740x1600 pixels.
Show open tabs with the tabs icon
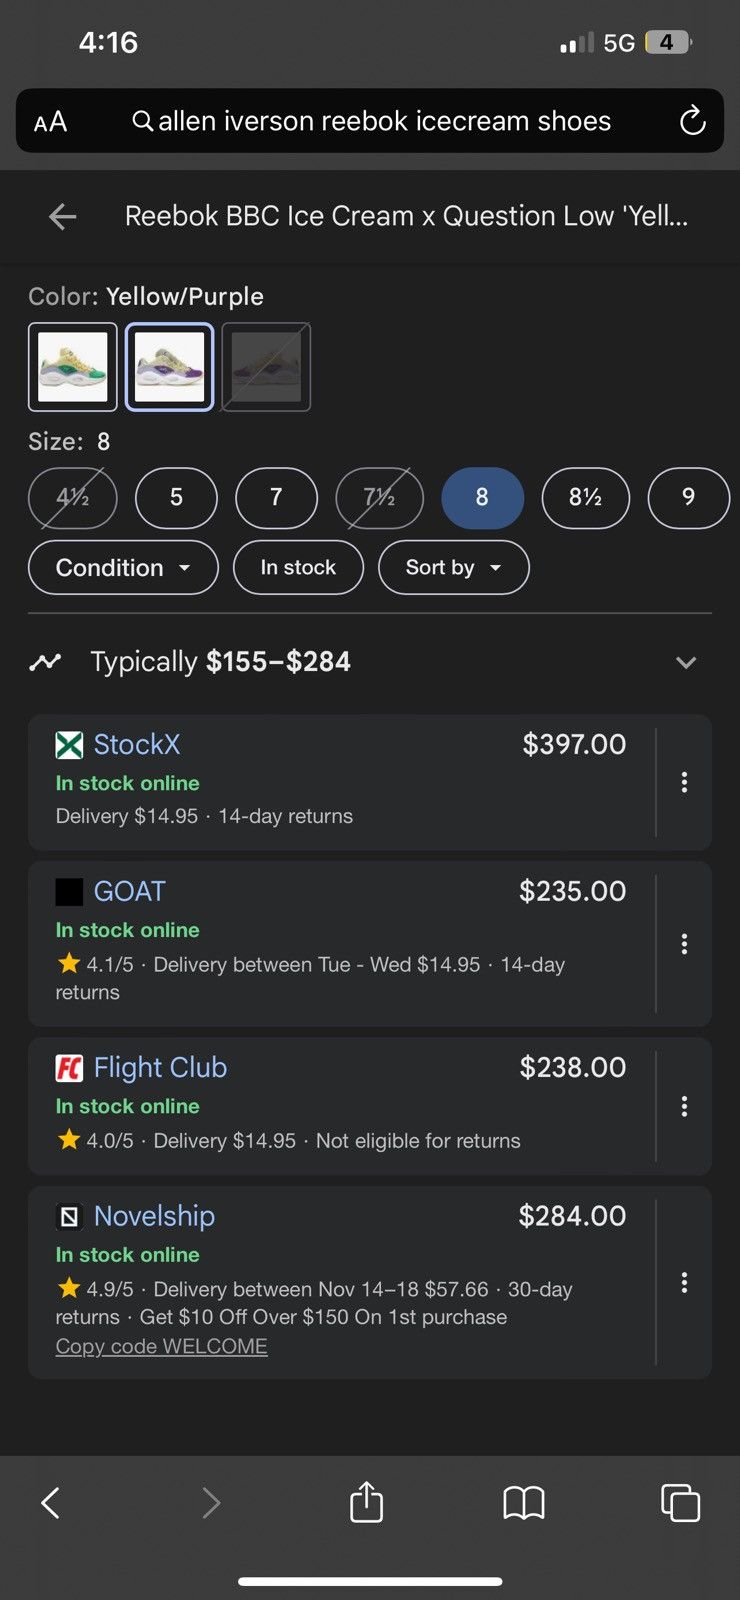click(680, 1502)
